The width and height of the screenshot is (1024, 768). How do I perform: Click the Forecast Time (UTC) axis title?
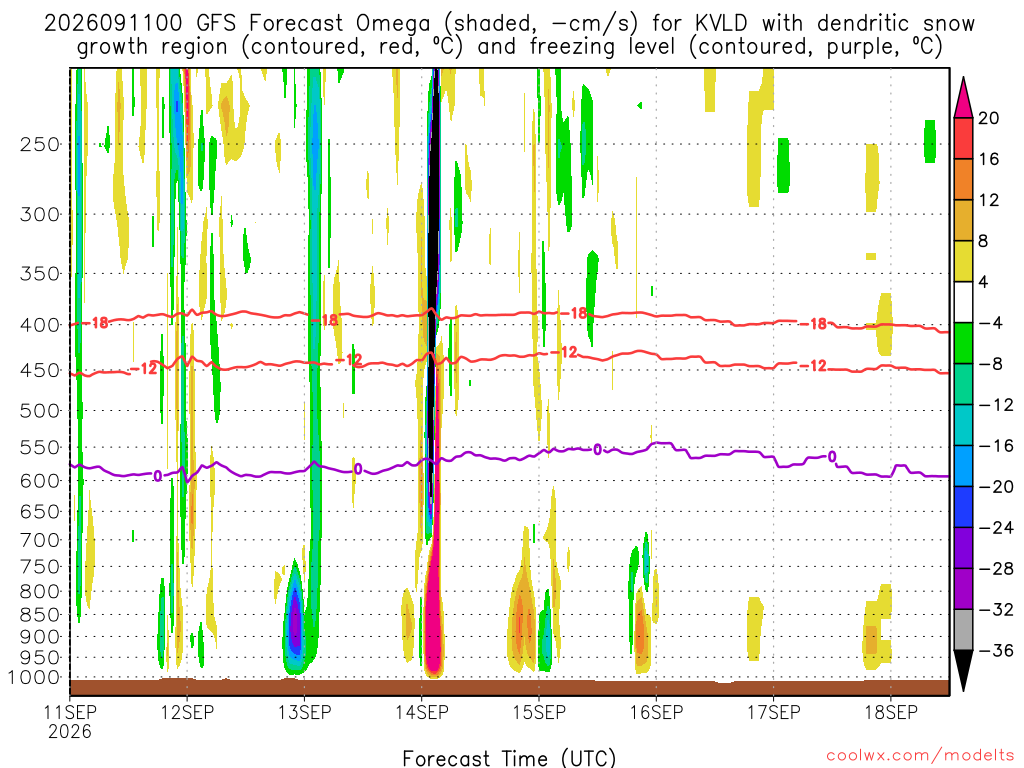(509, 758)
